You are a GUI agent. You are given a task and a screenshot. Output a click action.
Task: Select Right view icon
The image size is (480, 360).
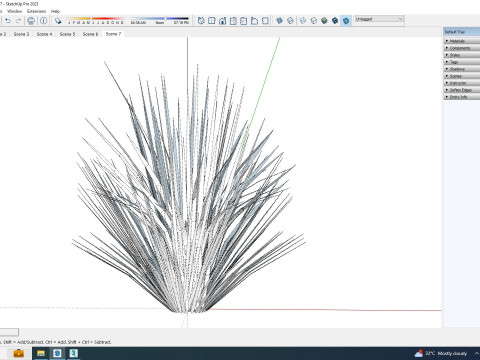[x=233, y=21]
